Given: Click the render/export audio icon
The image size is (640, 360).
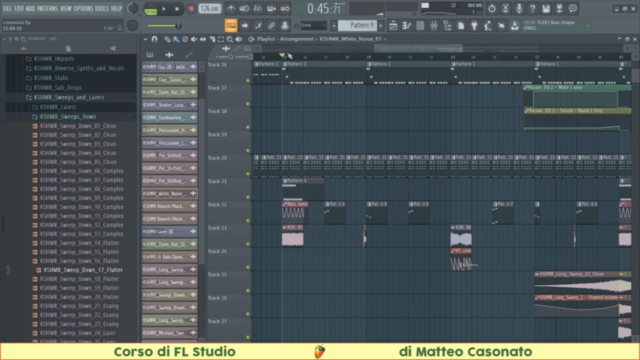Looking at the screenshot, I should point(559,9).
